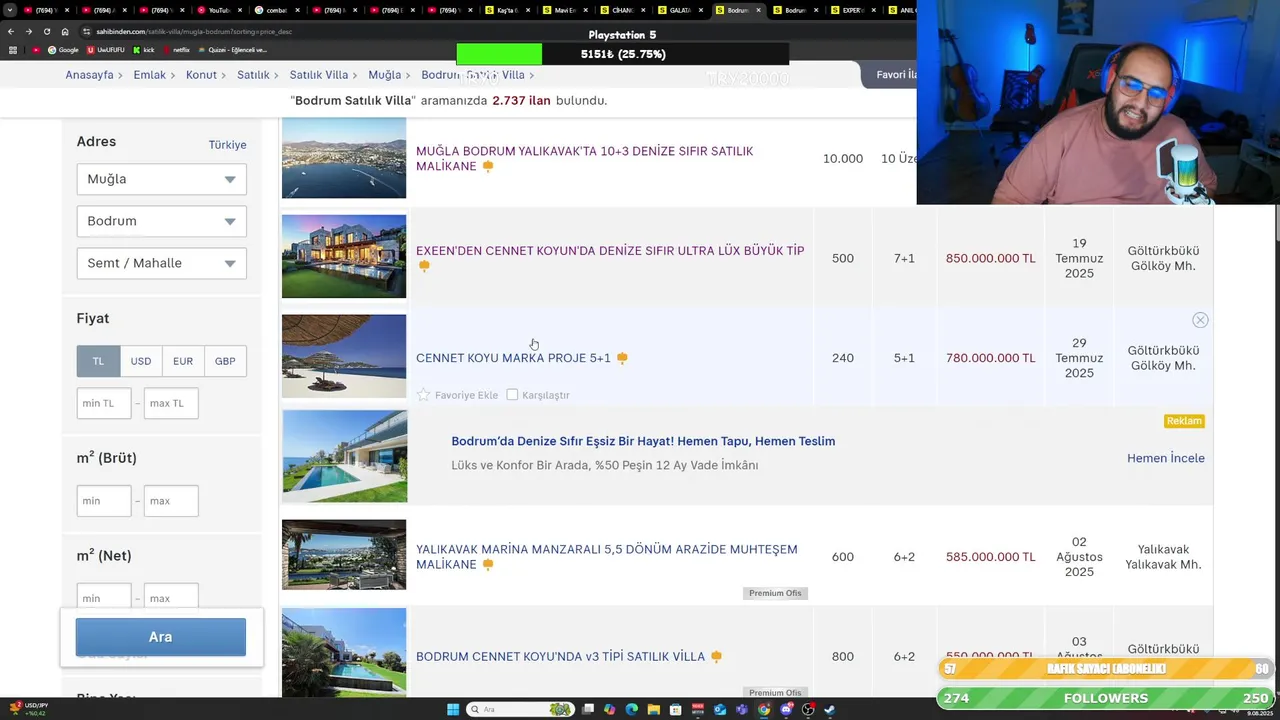Dismiss the Cennet Koyu Marka Proje row's X
This screenshot has width=1280, height=720.
click(1200, 320)
